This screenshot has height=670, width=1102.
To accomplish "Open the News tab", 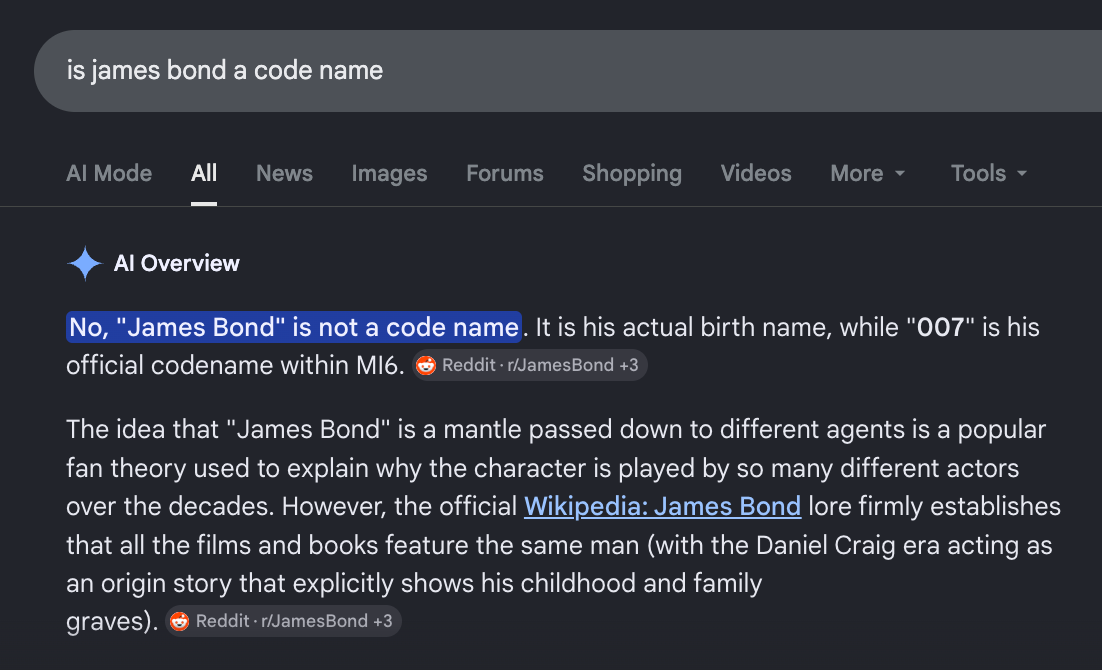I will click(284, 174).
